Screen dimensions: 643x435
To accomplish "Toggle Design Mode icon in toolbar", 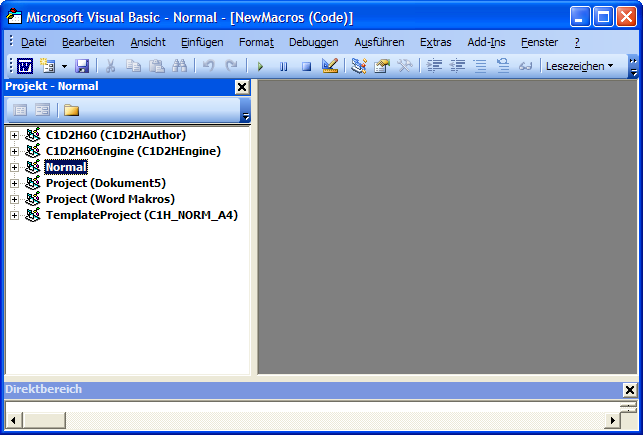I will [331, 66].
